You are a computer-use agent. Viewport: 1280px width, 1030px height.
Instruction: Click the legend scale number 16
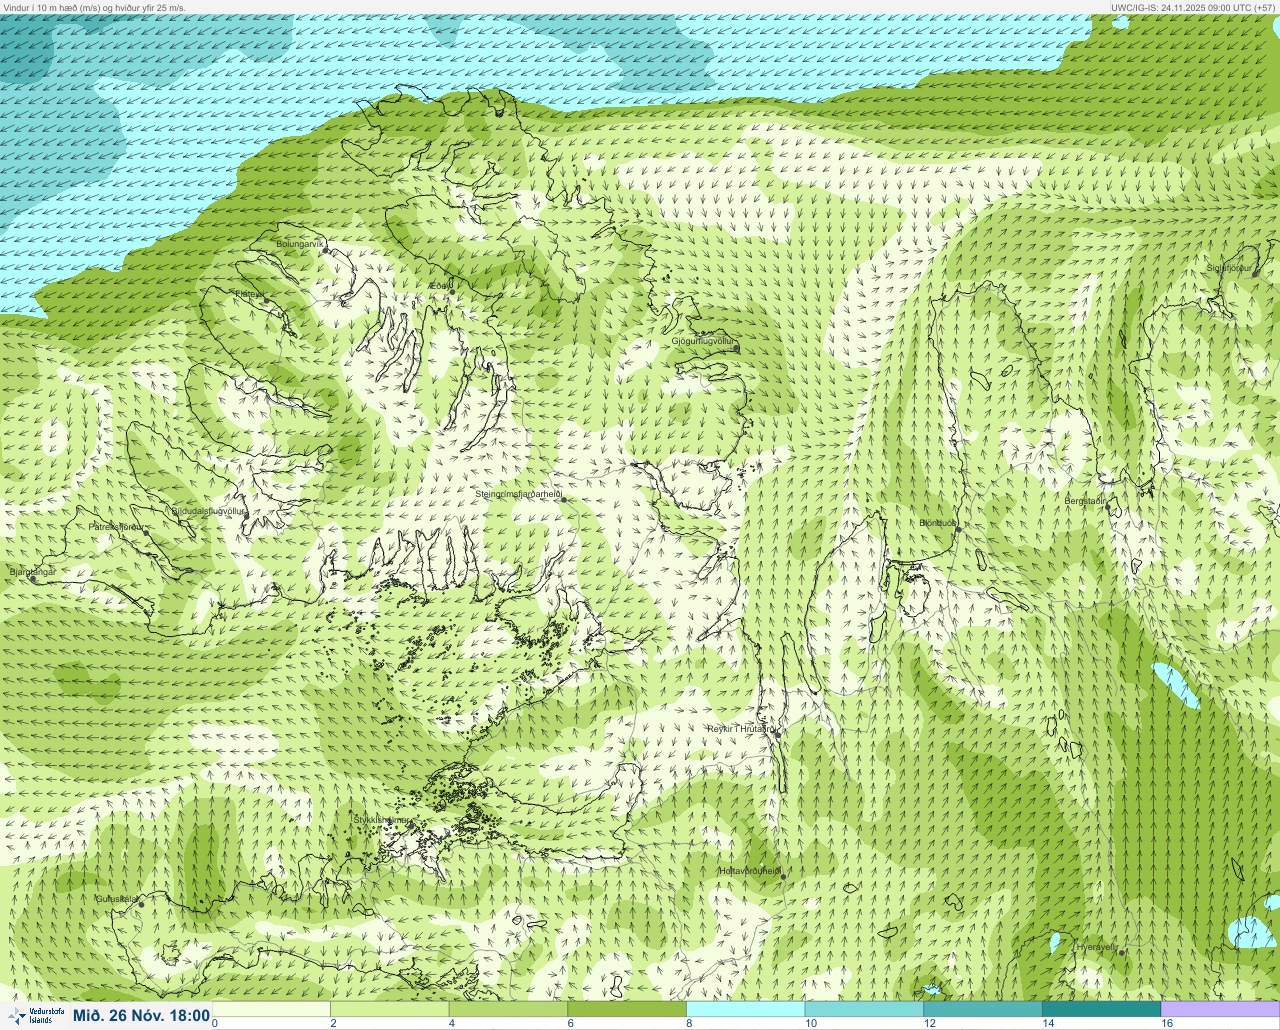point(1167,1023)
